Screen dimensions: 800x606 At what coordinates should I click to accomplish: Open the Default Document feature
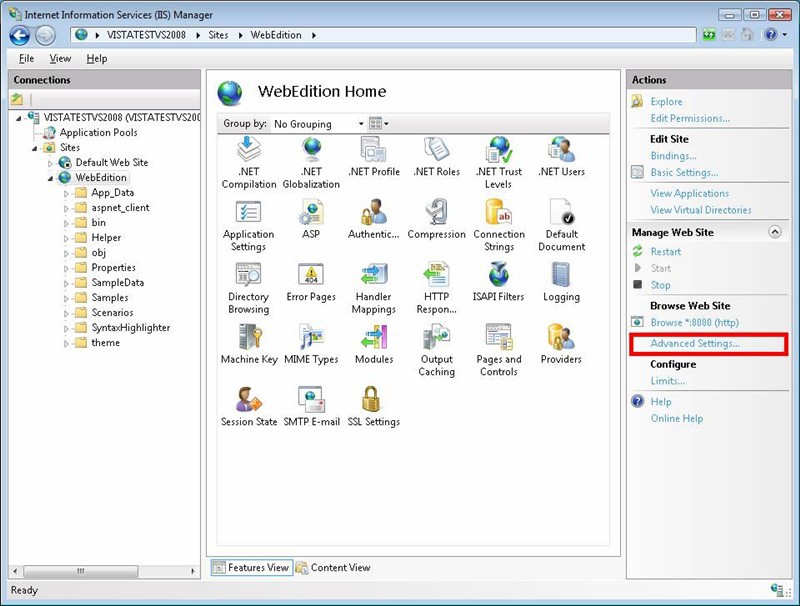pos(561,225)
